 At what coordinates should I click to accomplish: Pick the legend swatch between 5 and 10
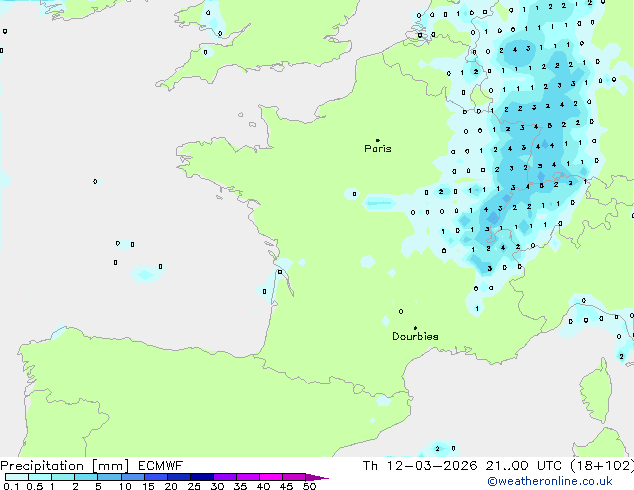(109, 477)
